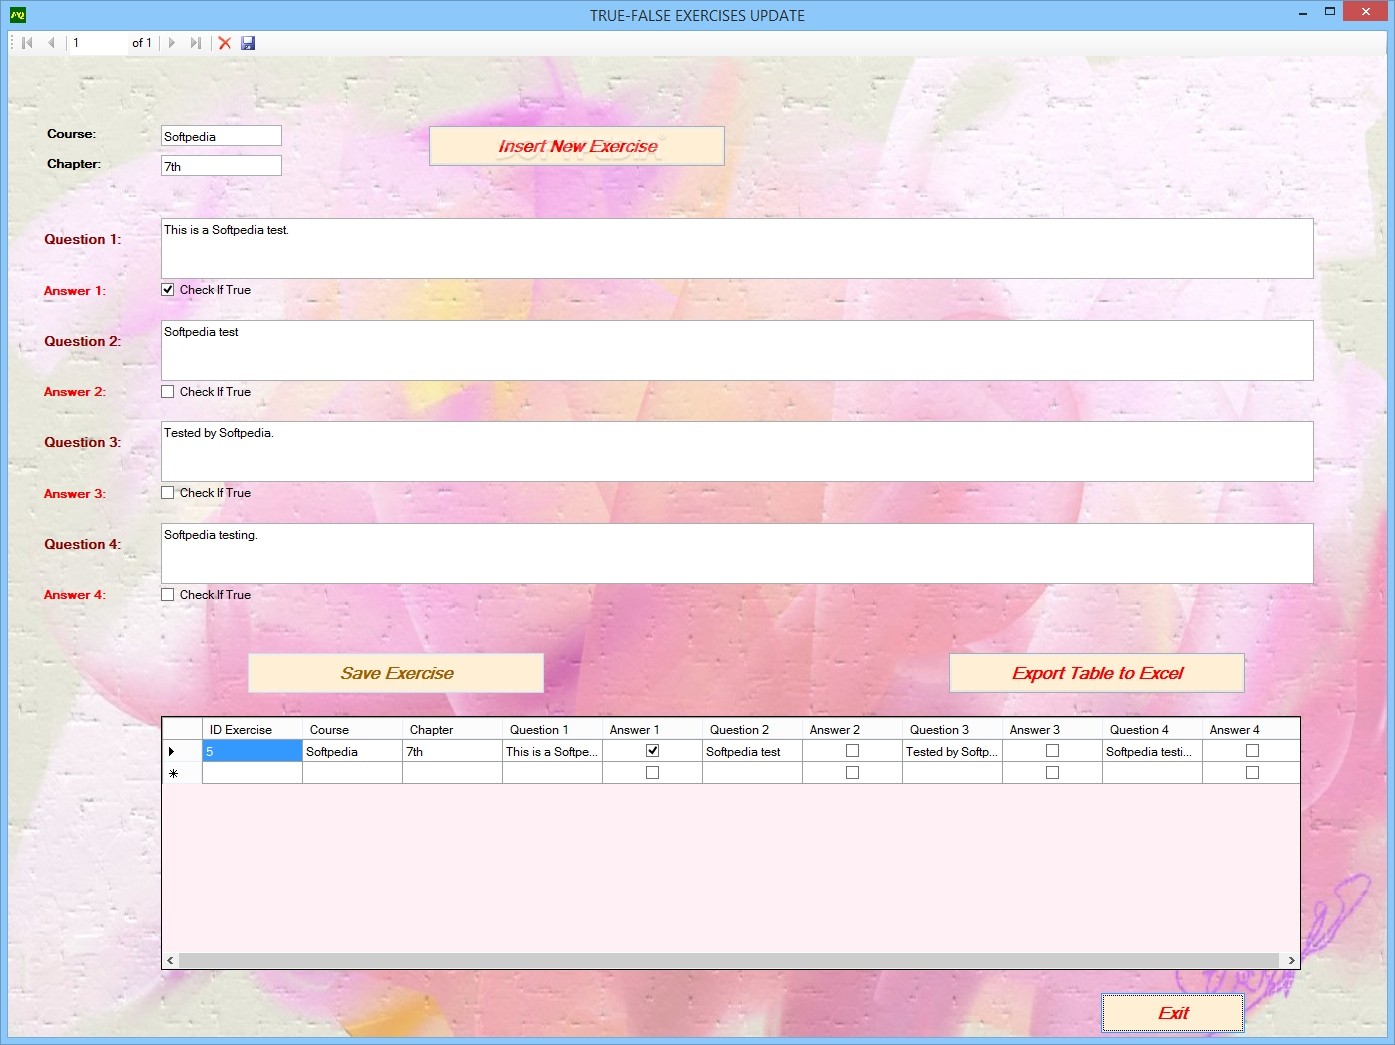Click Export Table to Excel button
The width and height of the screenshot is (1395, 1045).
1097,673
